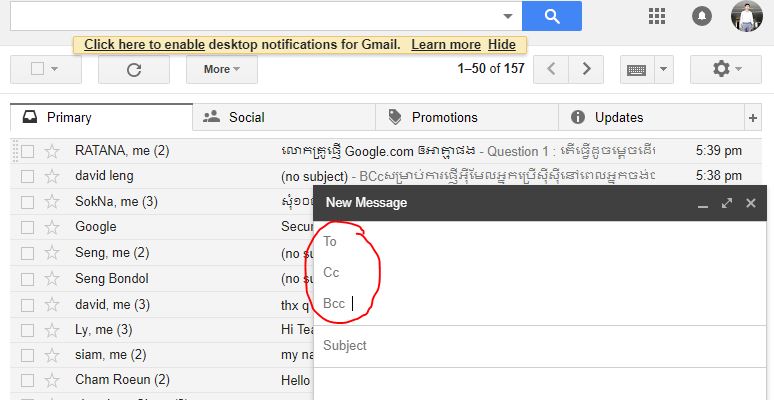Expand the search options dropdown arrow
Screen dimensions: 774x400
507,16
